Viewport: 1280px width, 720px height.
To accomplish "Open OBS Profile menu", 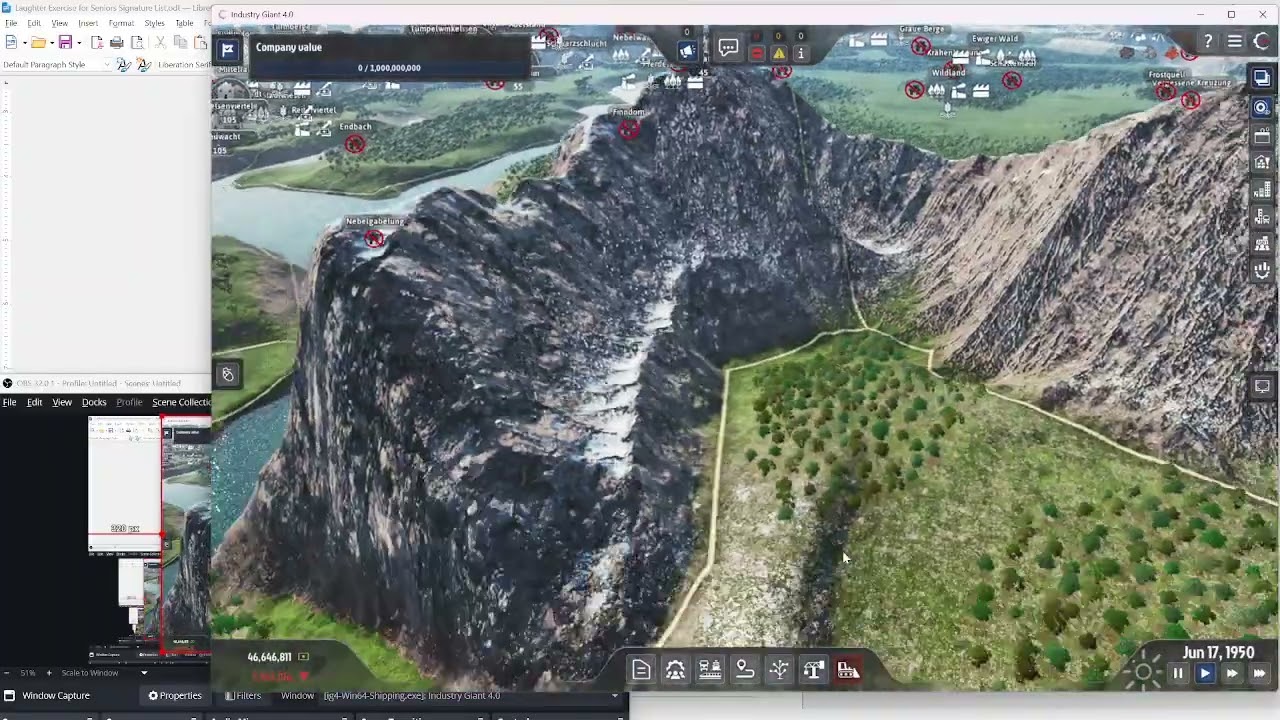I will [129, 402].
